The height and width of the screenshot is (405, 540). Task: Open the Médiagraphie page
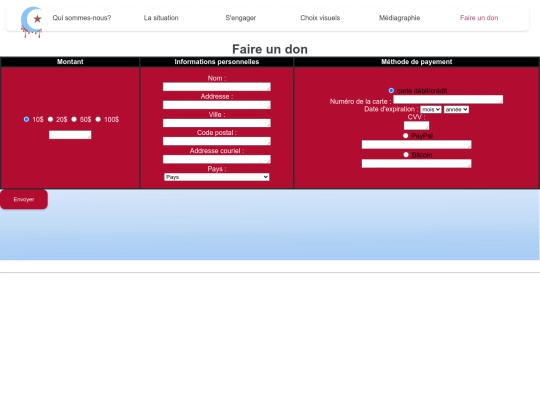399,18
